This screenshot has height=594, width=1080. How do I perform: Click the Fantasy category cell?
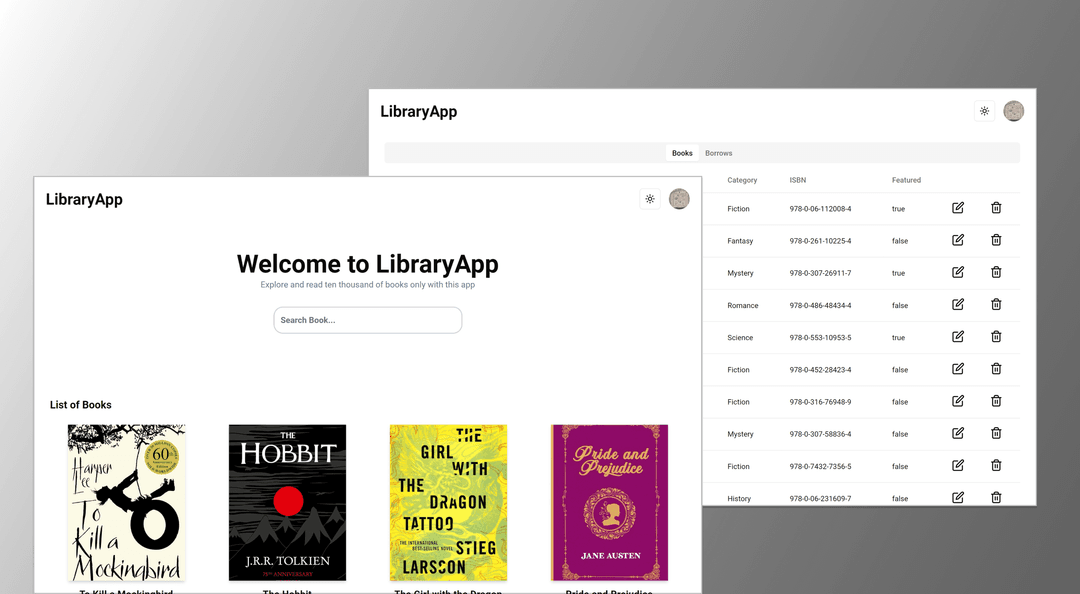(x=740, y=241)
